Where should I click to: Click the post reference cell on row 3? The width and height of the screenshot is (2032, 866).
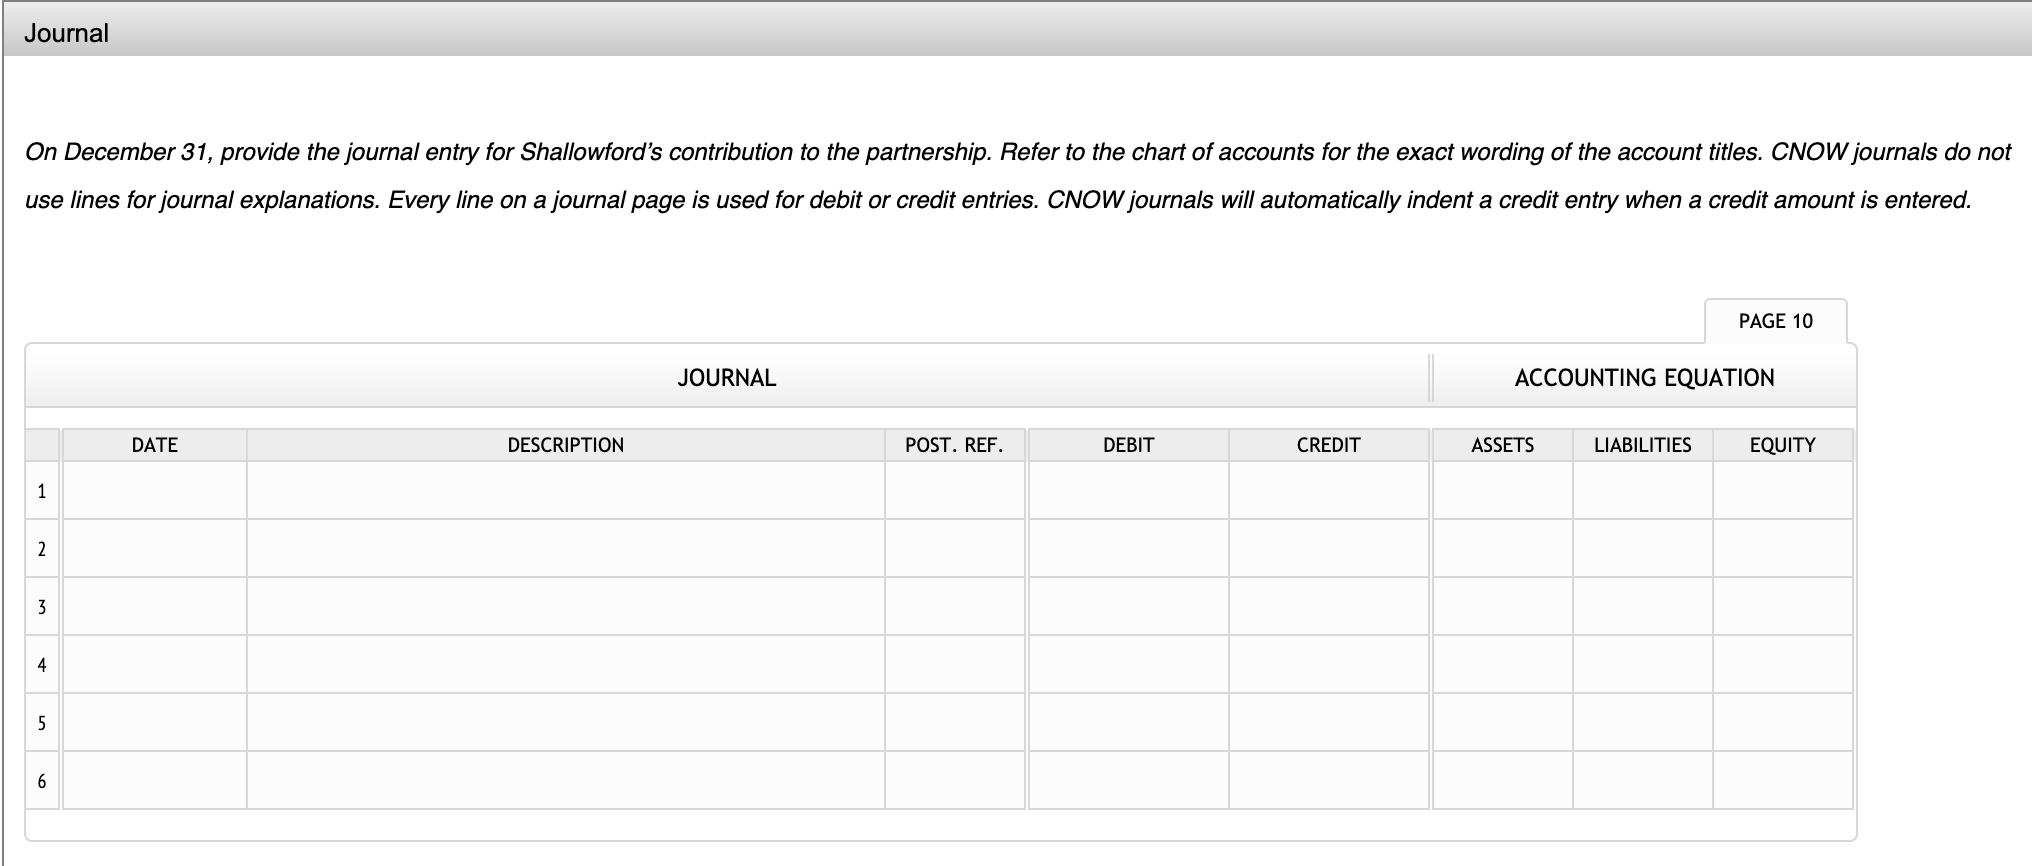(x=955, y=606)
